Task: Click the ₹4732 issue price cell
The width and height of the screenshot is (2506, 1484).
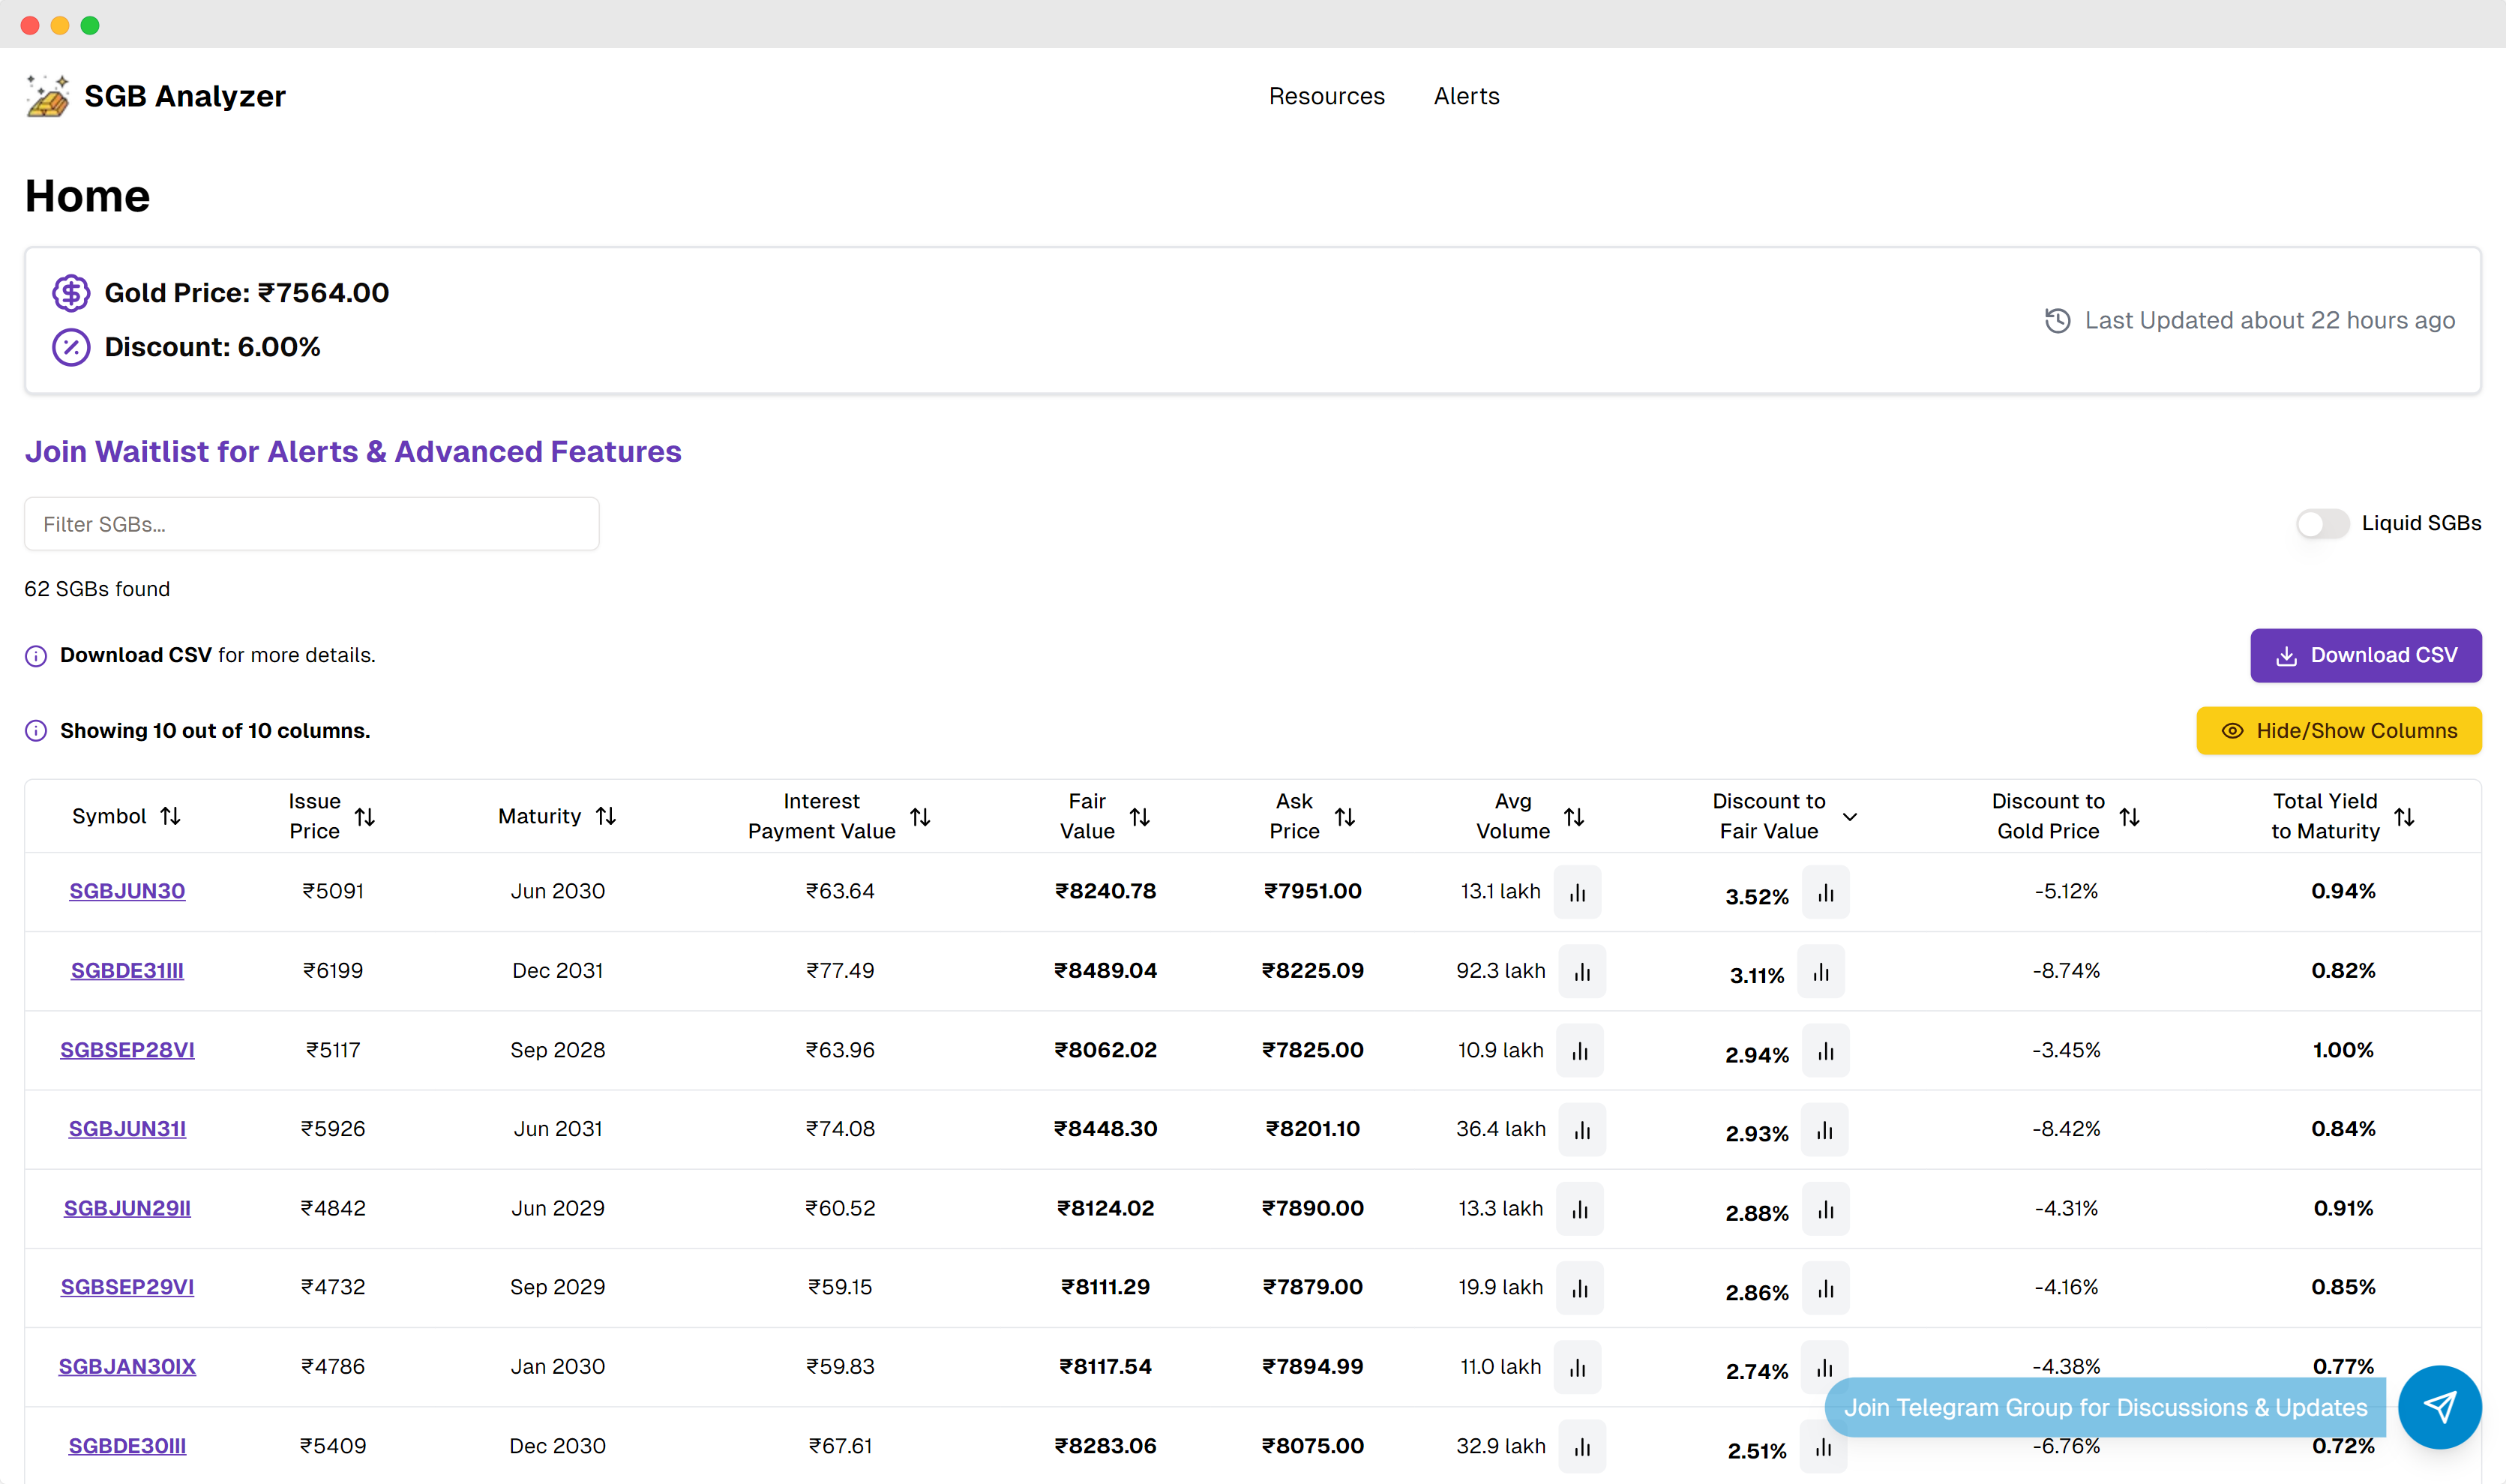Action: point(333,1287)
